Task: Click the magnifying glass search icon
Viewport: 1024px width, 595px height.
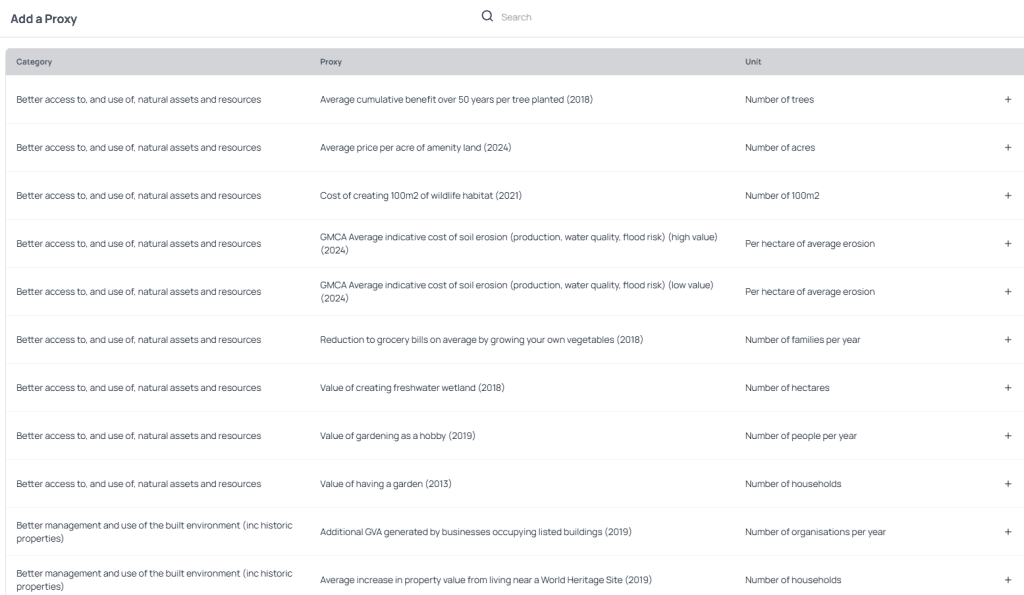Action: 487,17
